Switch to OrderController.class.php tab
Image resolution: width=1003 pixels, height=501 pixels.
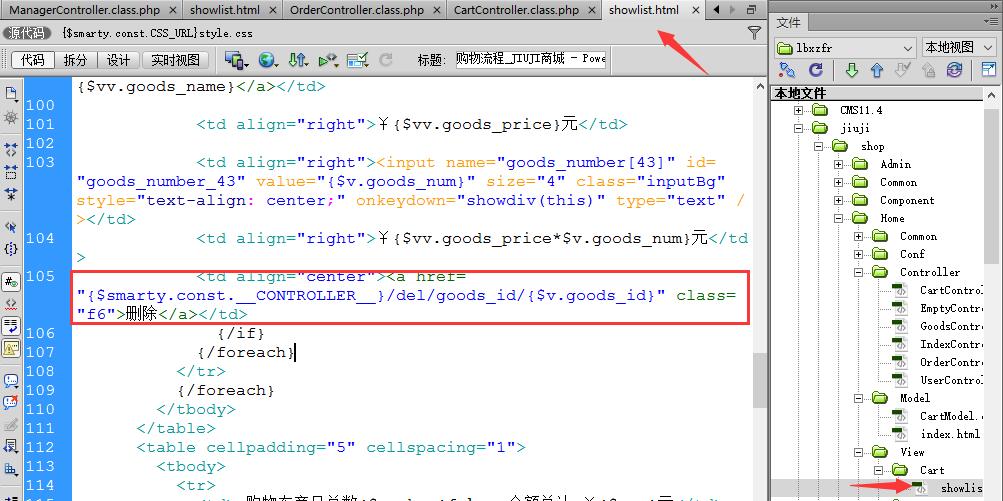tap(356, 10)
